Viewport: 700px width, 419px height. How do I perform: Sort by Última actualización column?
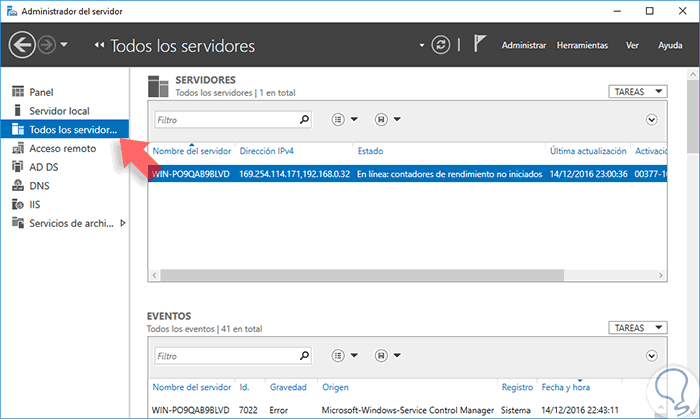pyautogui.click(x=588, y=151)
